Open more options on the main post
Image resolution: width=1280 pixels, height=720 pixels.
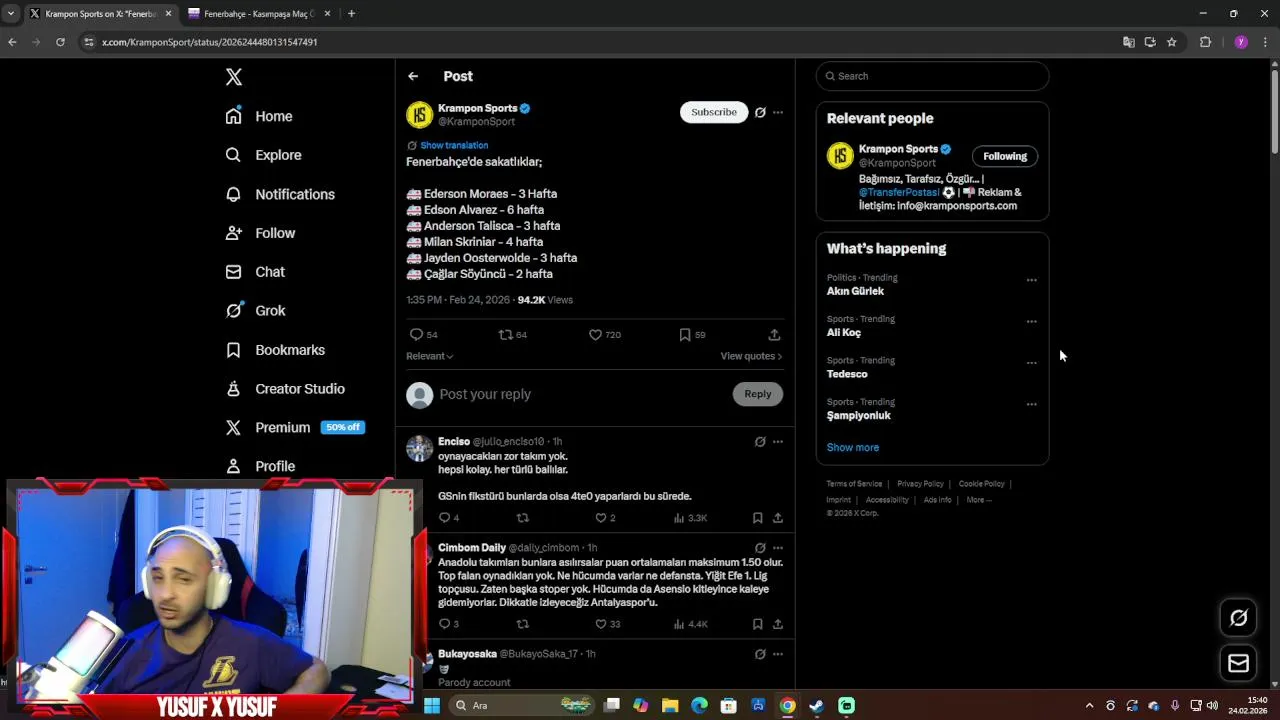[778, 112]
